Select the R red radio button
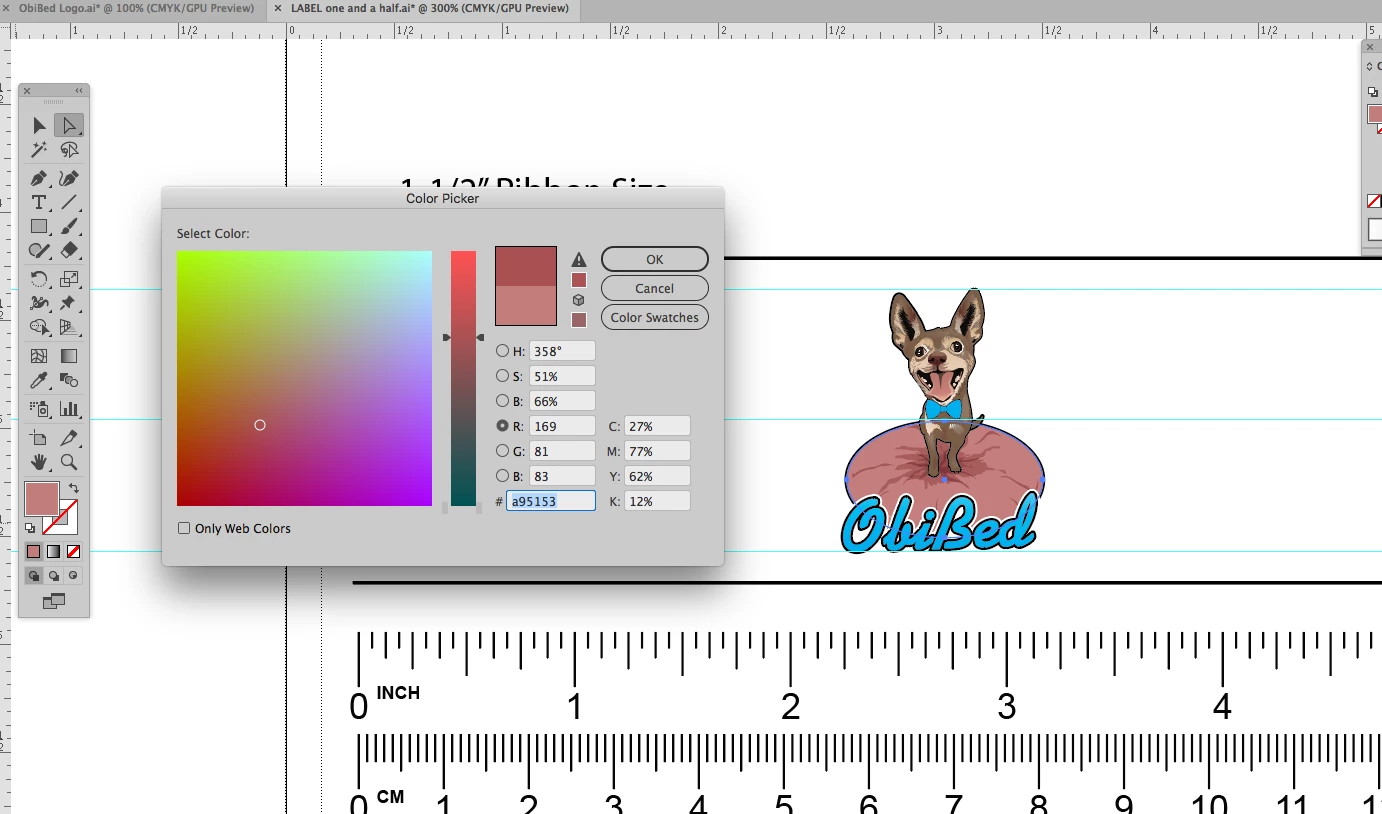This screenshot has width=1382, height=814. coord(503,426)
